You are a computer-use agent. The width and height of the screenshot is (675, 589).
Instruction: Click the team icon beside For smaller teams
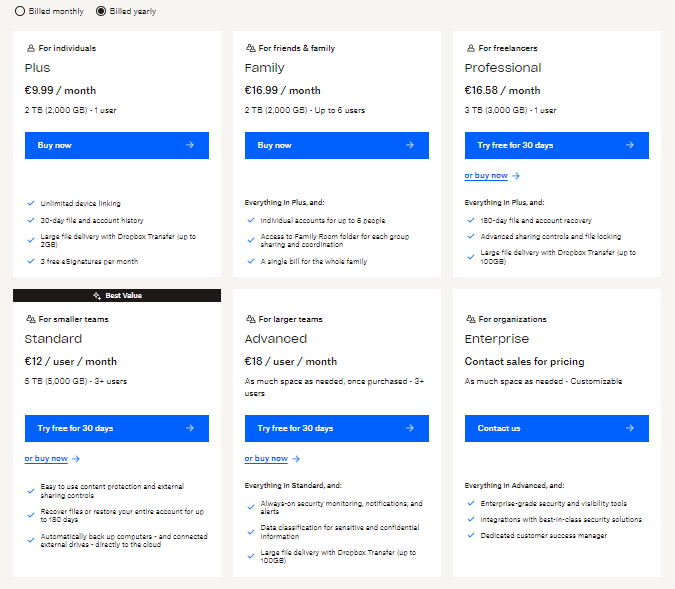pyautogui.click(x=31, y=319)
